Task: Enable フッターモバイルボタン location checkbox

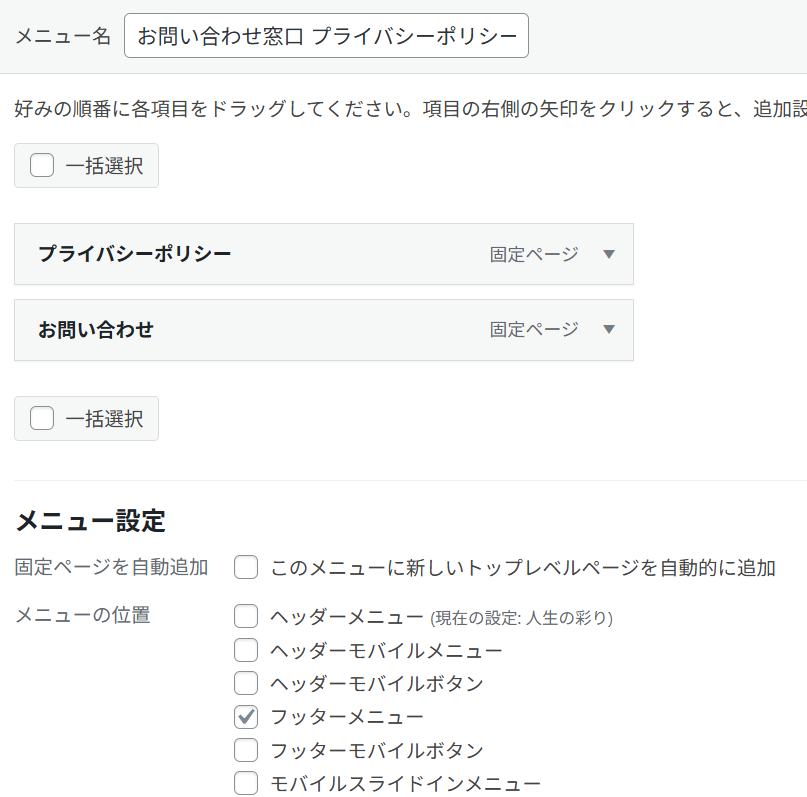Action: pyautogui.click(x=246, y=750)
